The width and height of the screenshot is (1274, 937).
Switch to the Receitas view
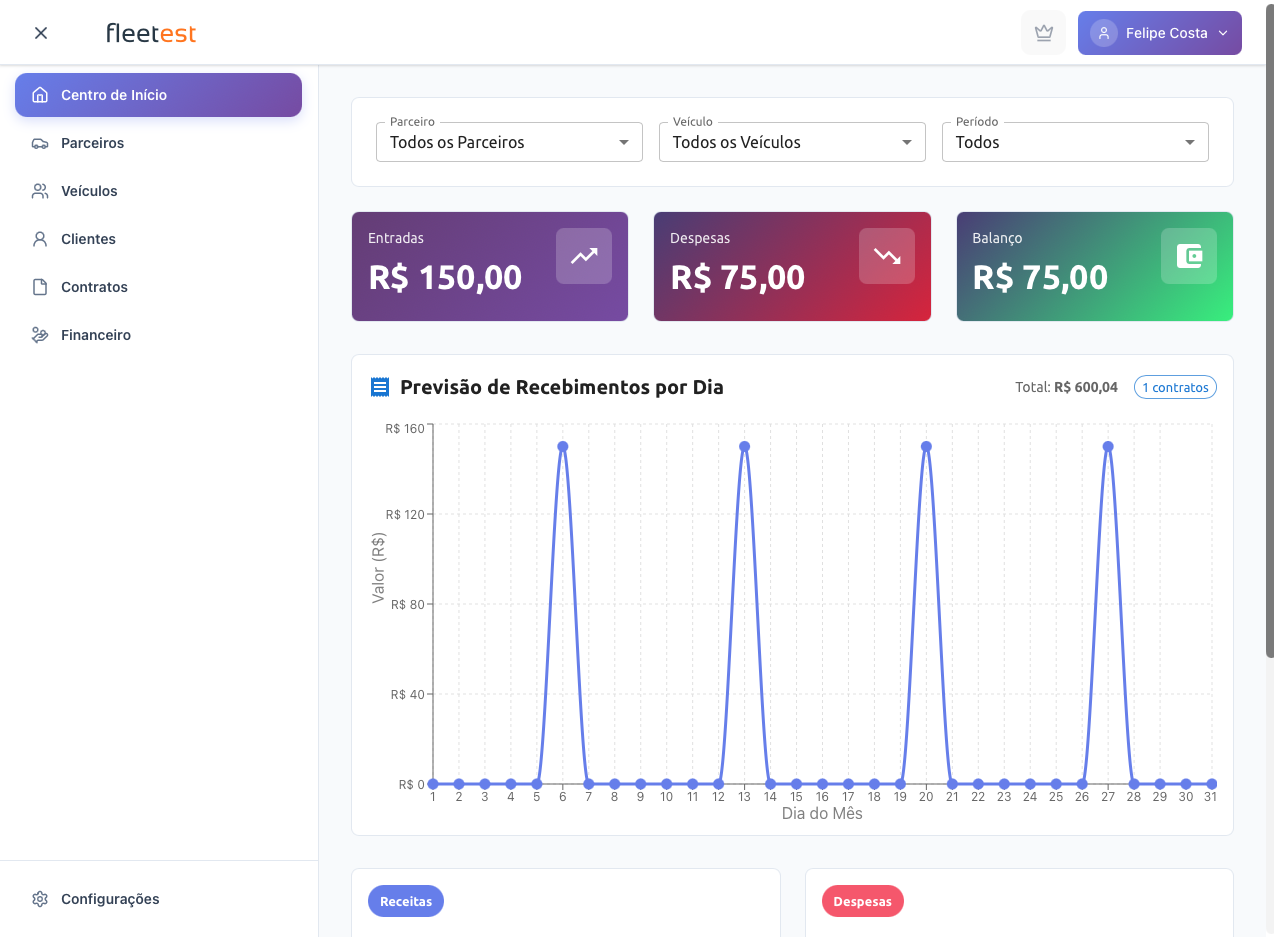point(405,901)
